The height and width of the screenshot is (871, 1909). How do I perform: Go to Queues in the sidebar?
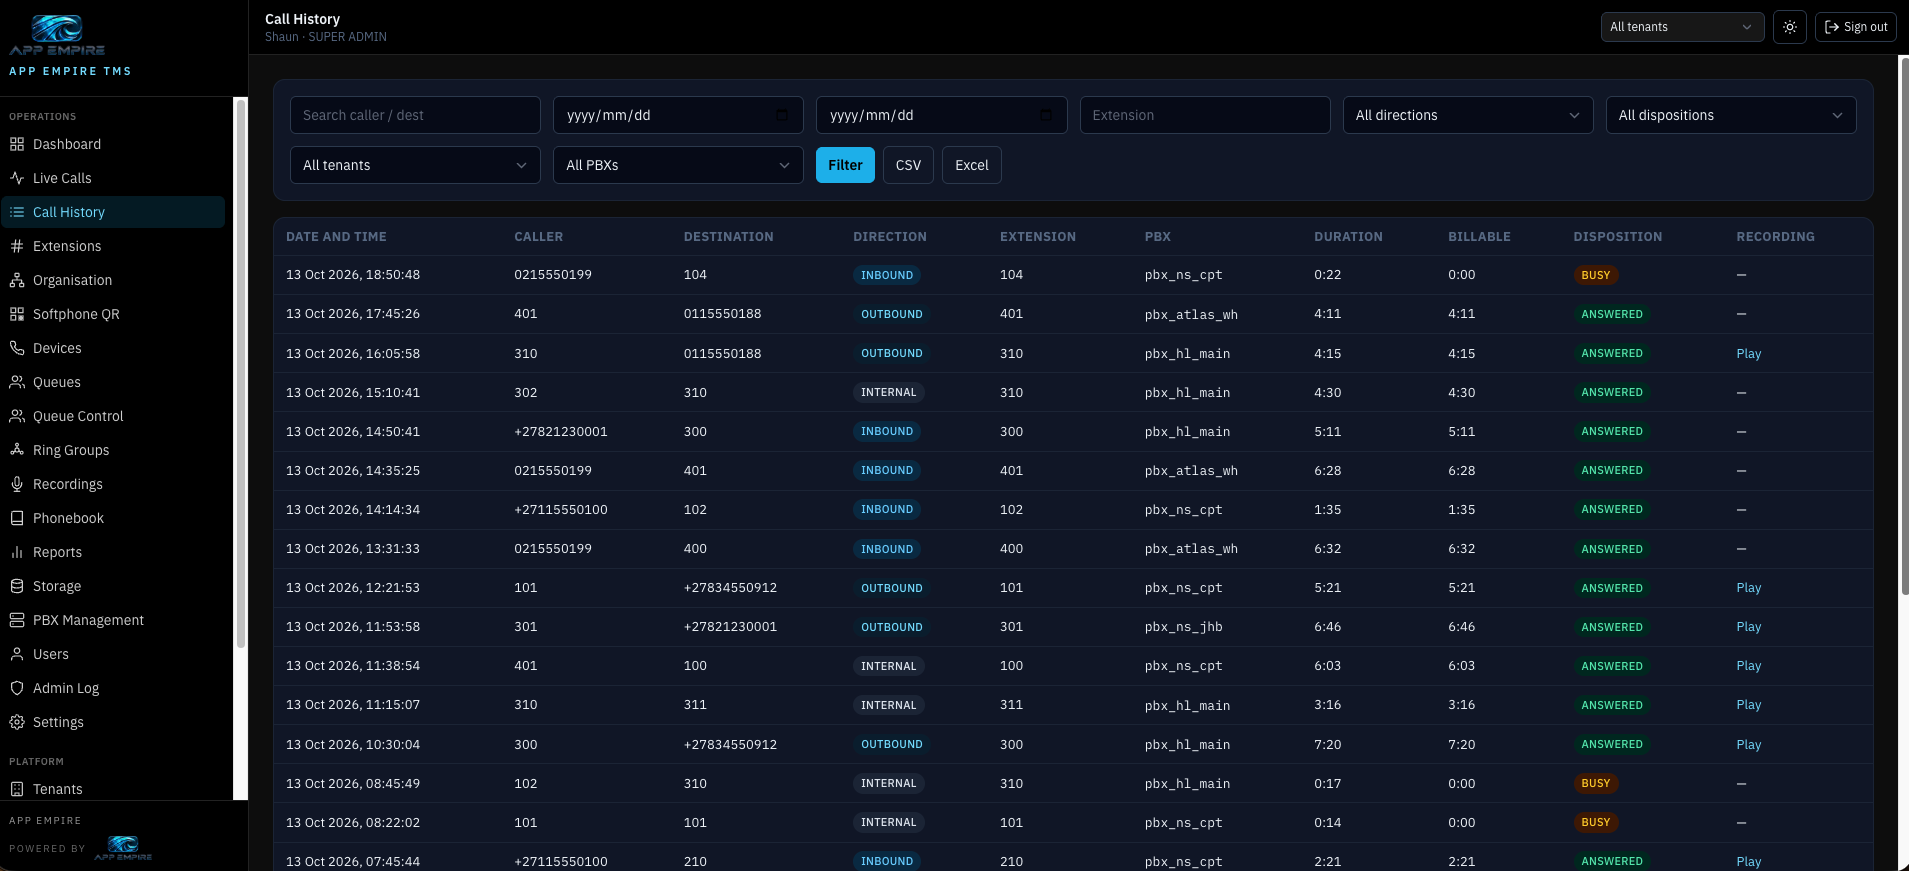113,382
